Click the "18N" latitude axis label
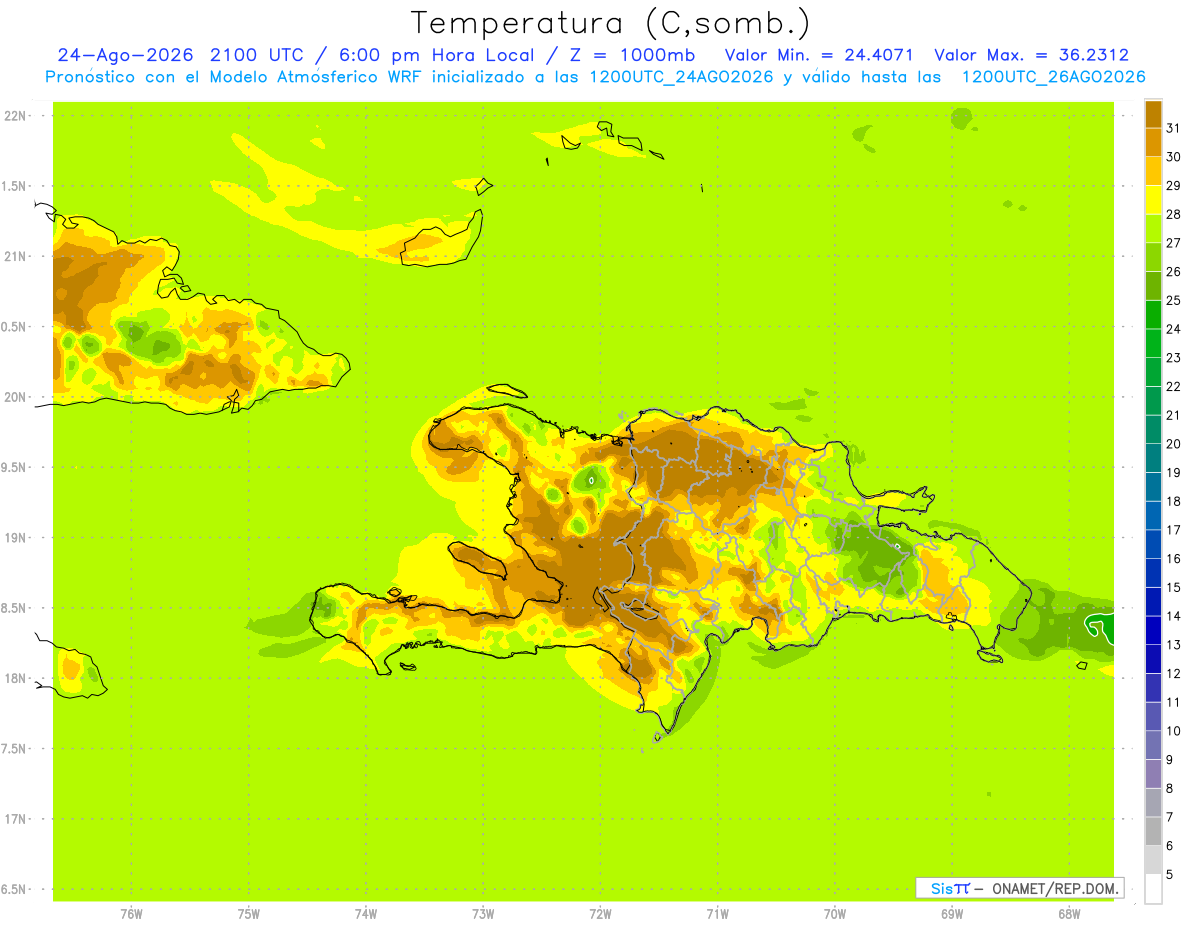The height and width of the screenshot is (927, 1200). click(x=17, y=679)
